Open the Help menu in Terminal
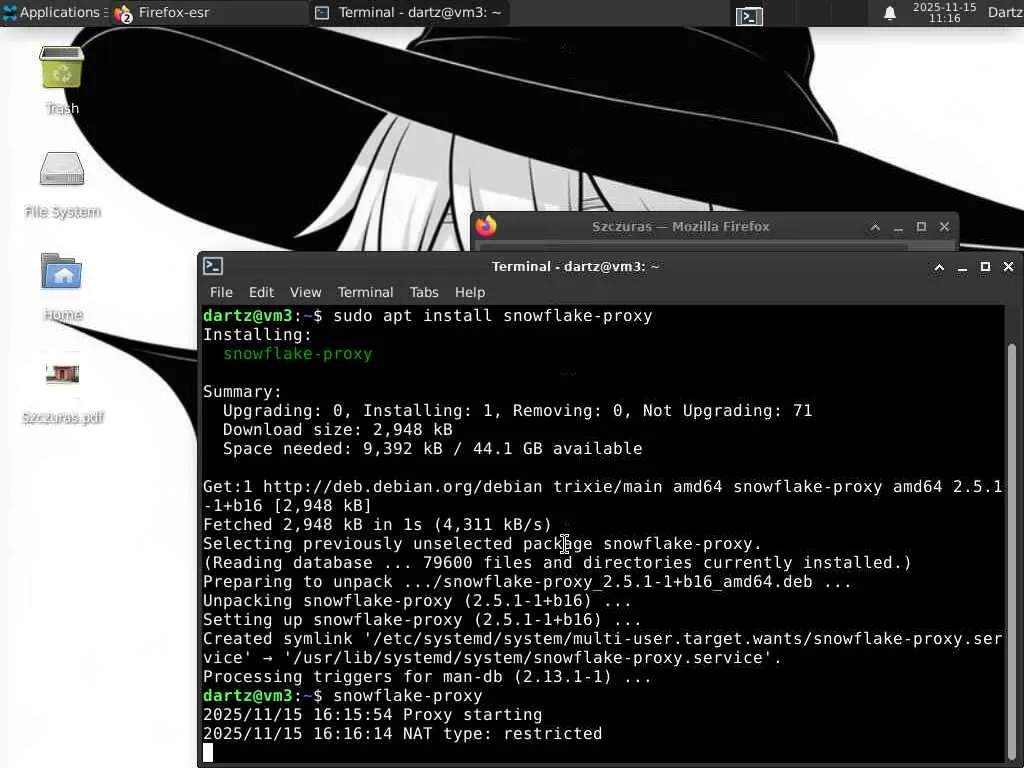Screen dimensions: 1024x768 470,292
